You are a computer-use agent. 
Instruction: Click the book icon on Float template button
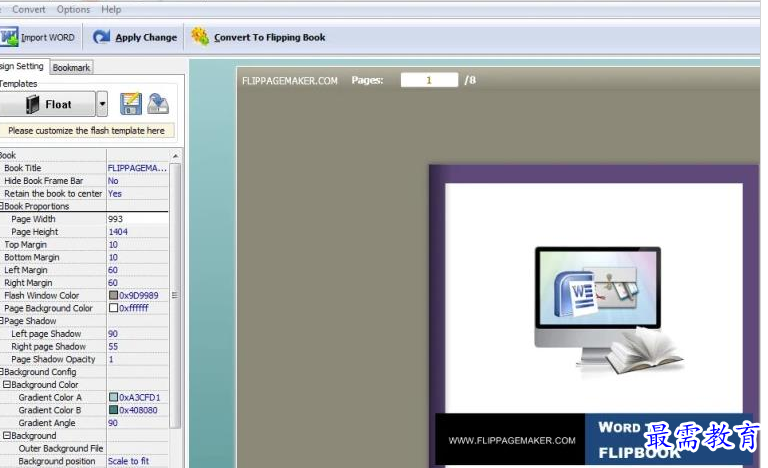coord(32,104)
